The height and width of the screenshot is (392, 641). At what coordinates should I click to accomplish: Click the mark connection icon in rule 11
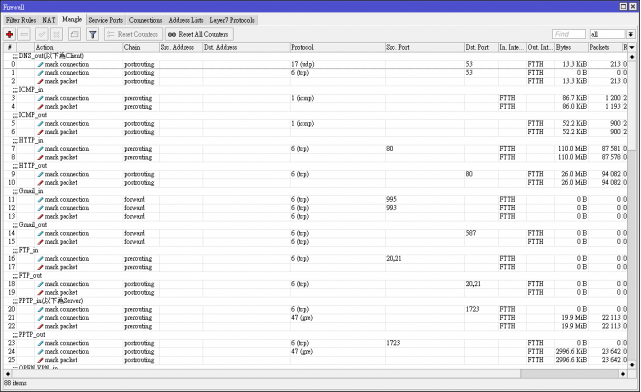click(x=40, y=200)
